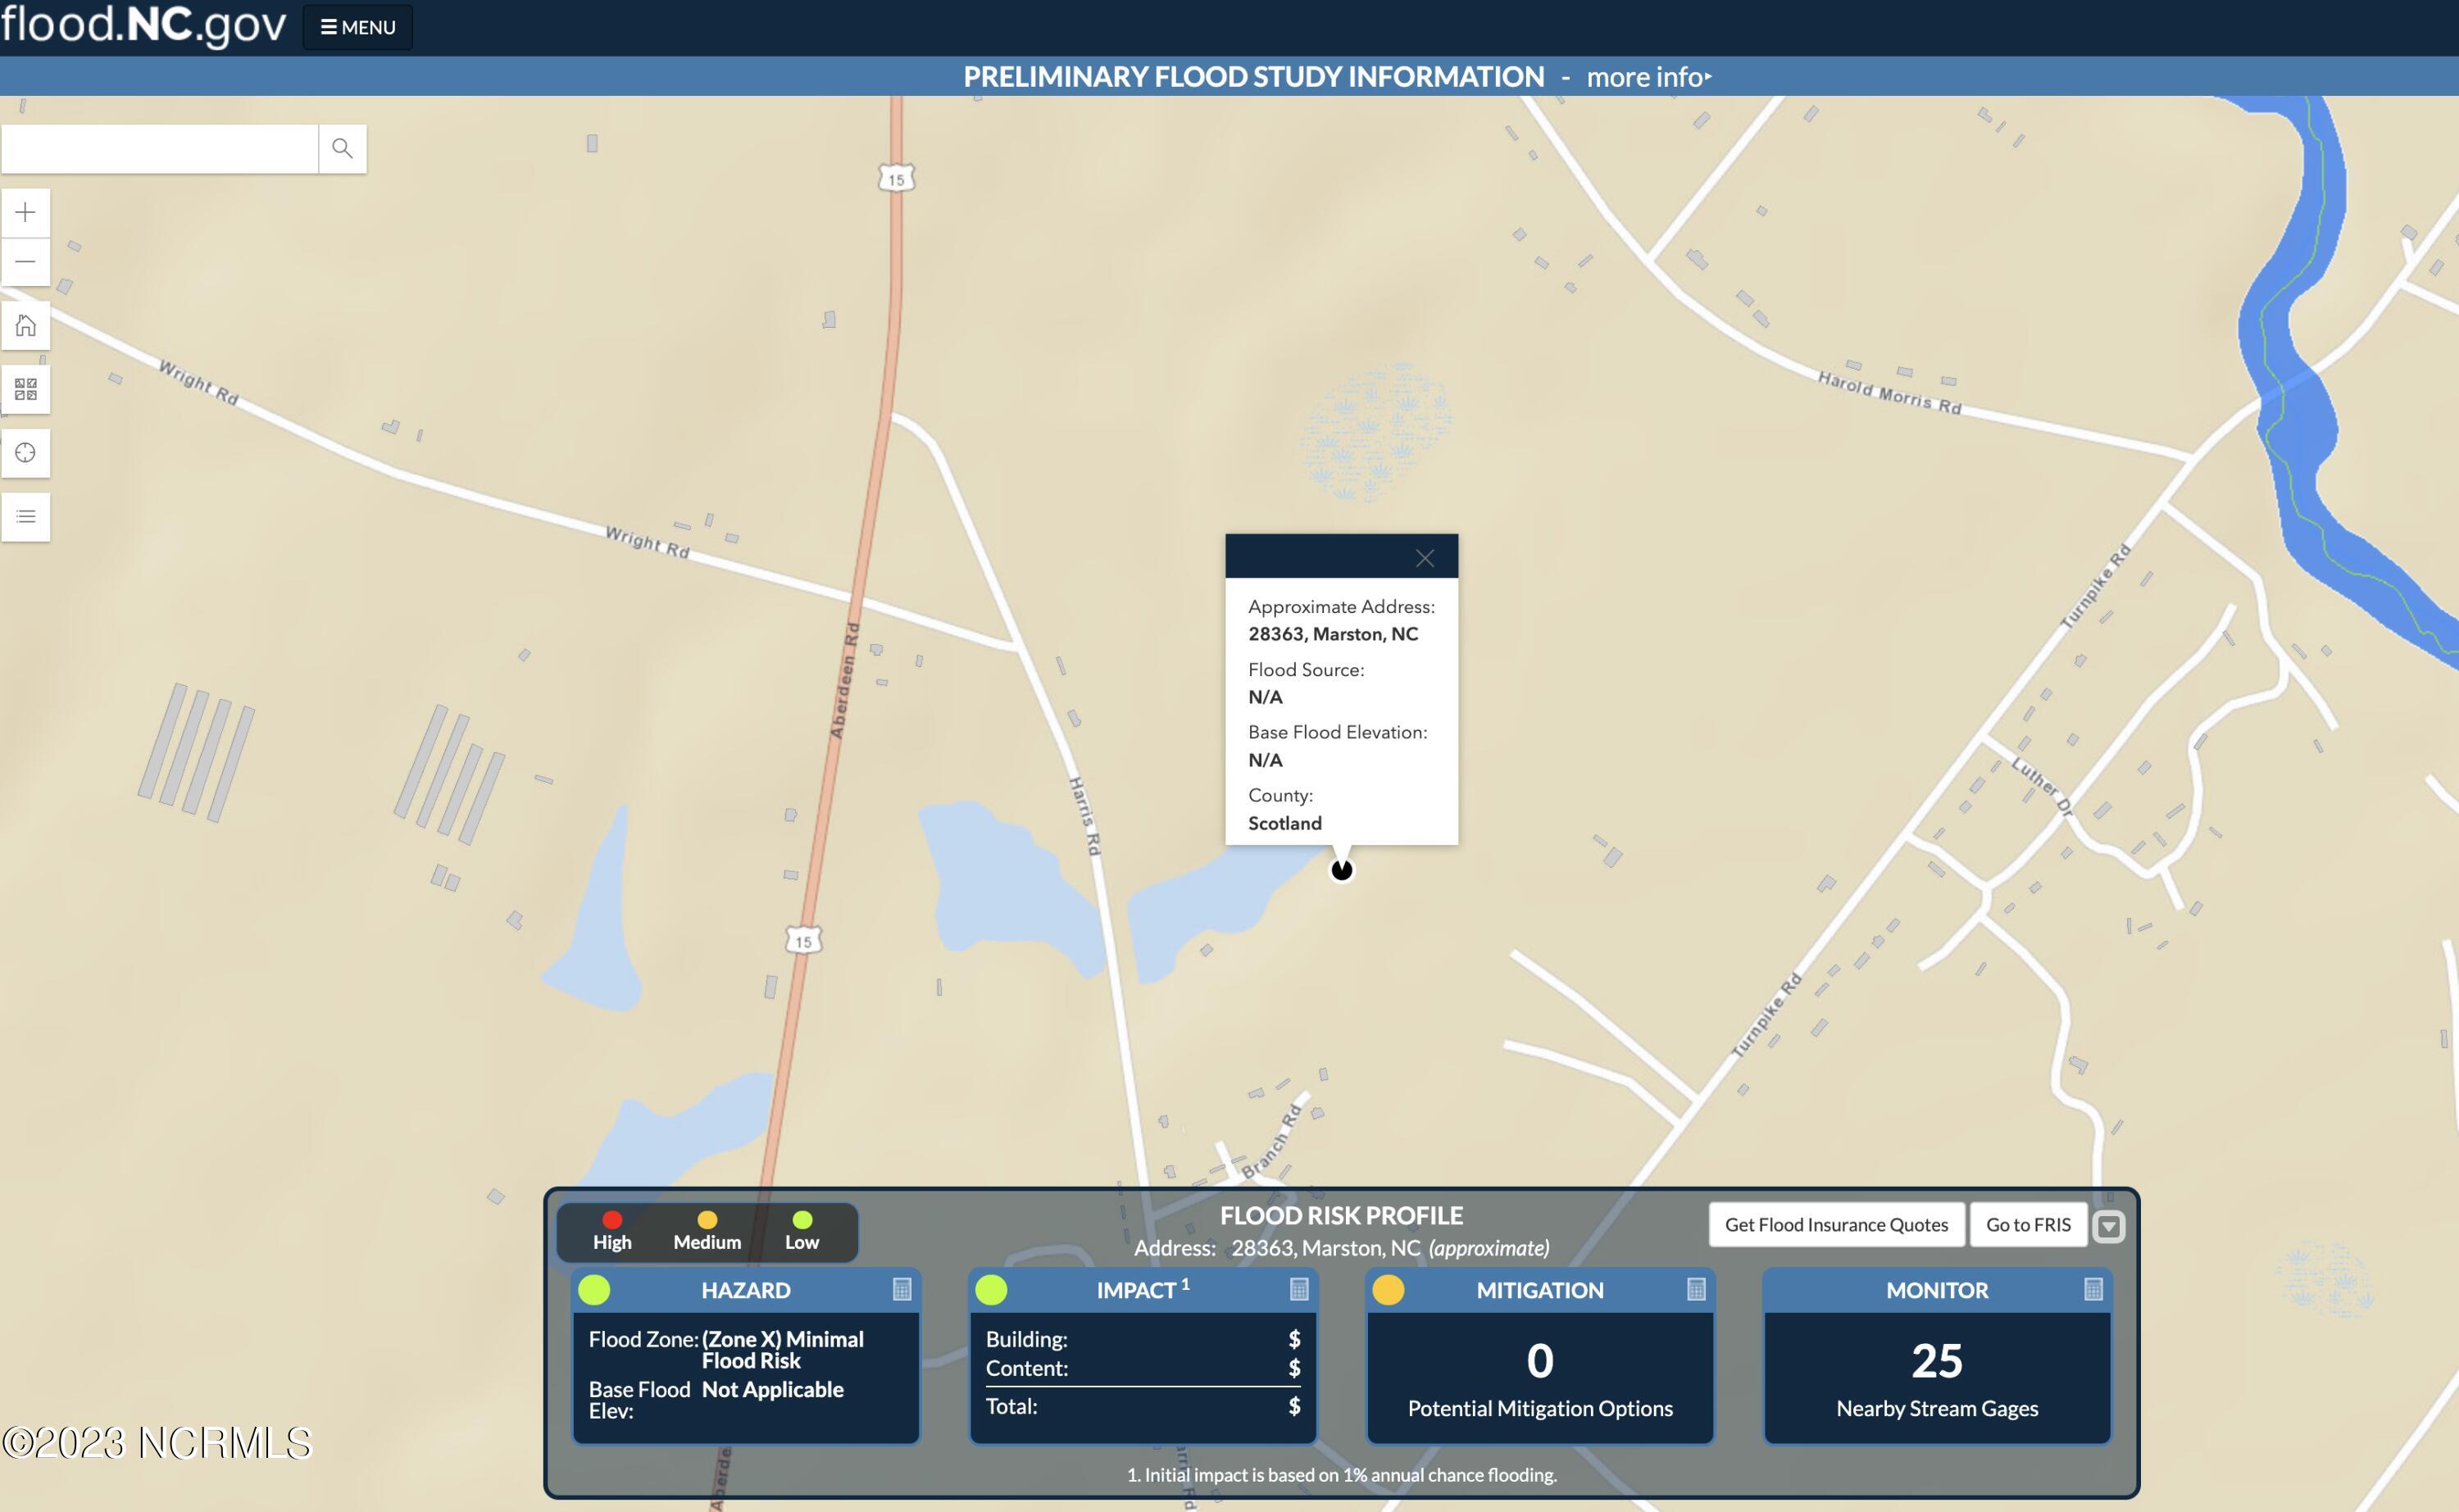Click Go to FRIS button
This screenshot has width=2459, height=1512.
[x=2028, y=1224]
